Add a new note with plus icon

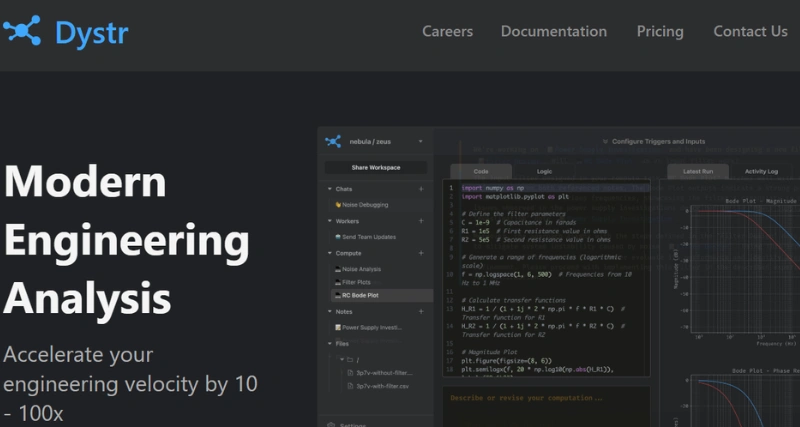421,312
